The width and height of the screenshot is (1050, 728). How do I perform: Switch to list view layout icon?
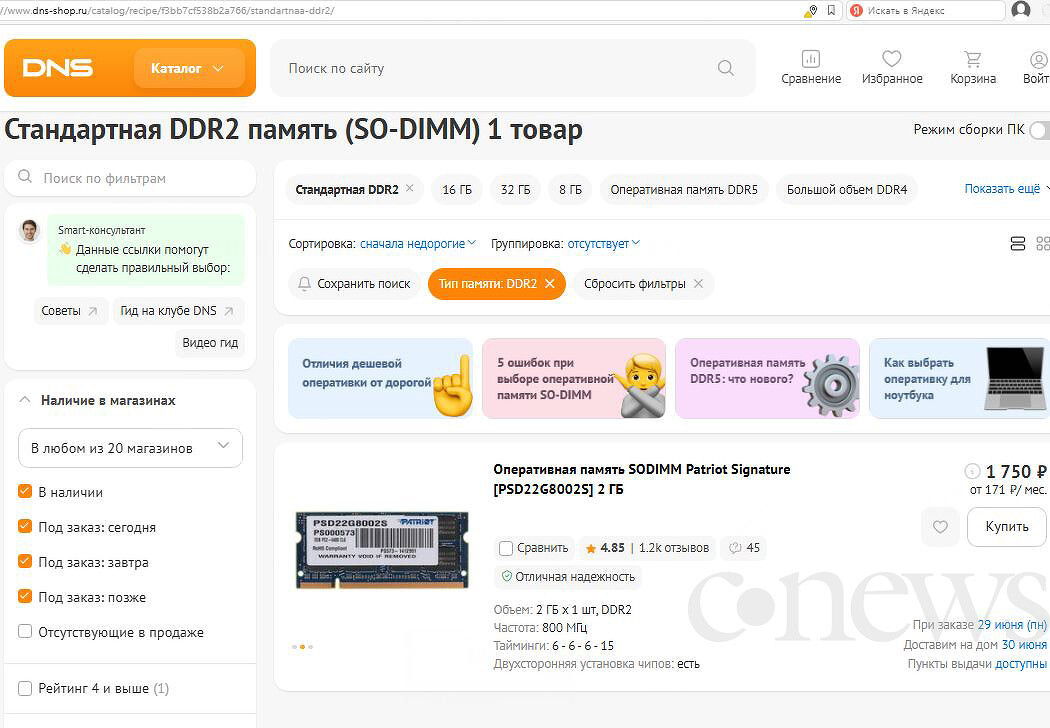(1018, 244)
